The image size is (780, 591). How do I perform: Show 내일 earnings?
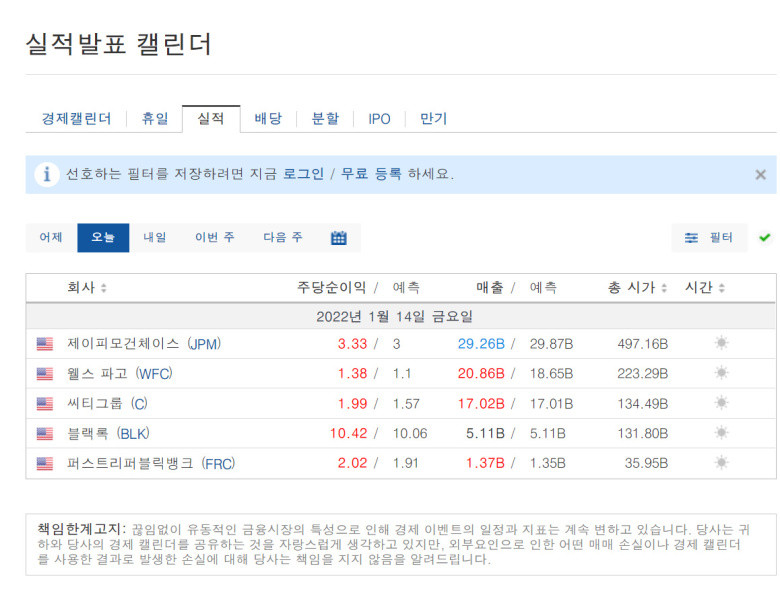point(155,238)
